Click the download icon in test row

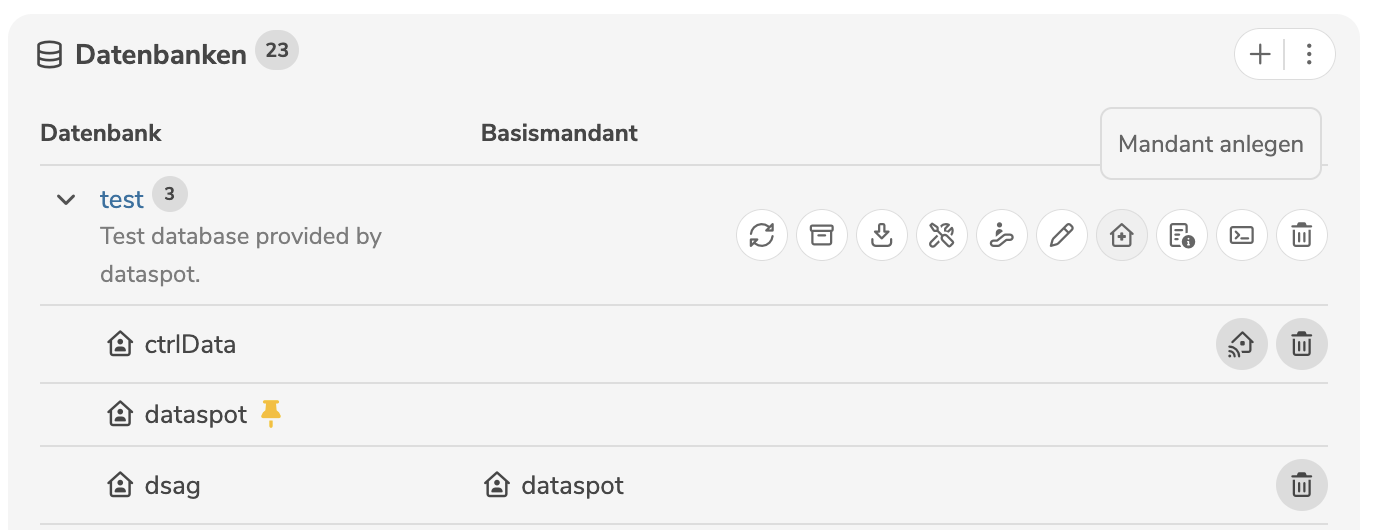click(882, 236)
